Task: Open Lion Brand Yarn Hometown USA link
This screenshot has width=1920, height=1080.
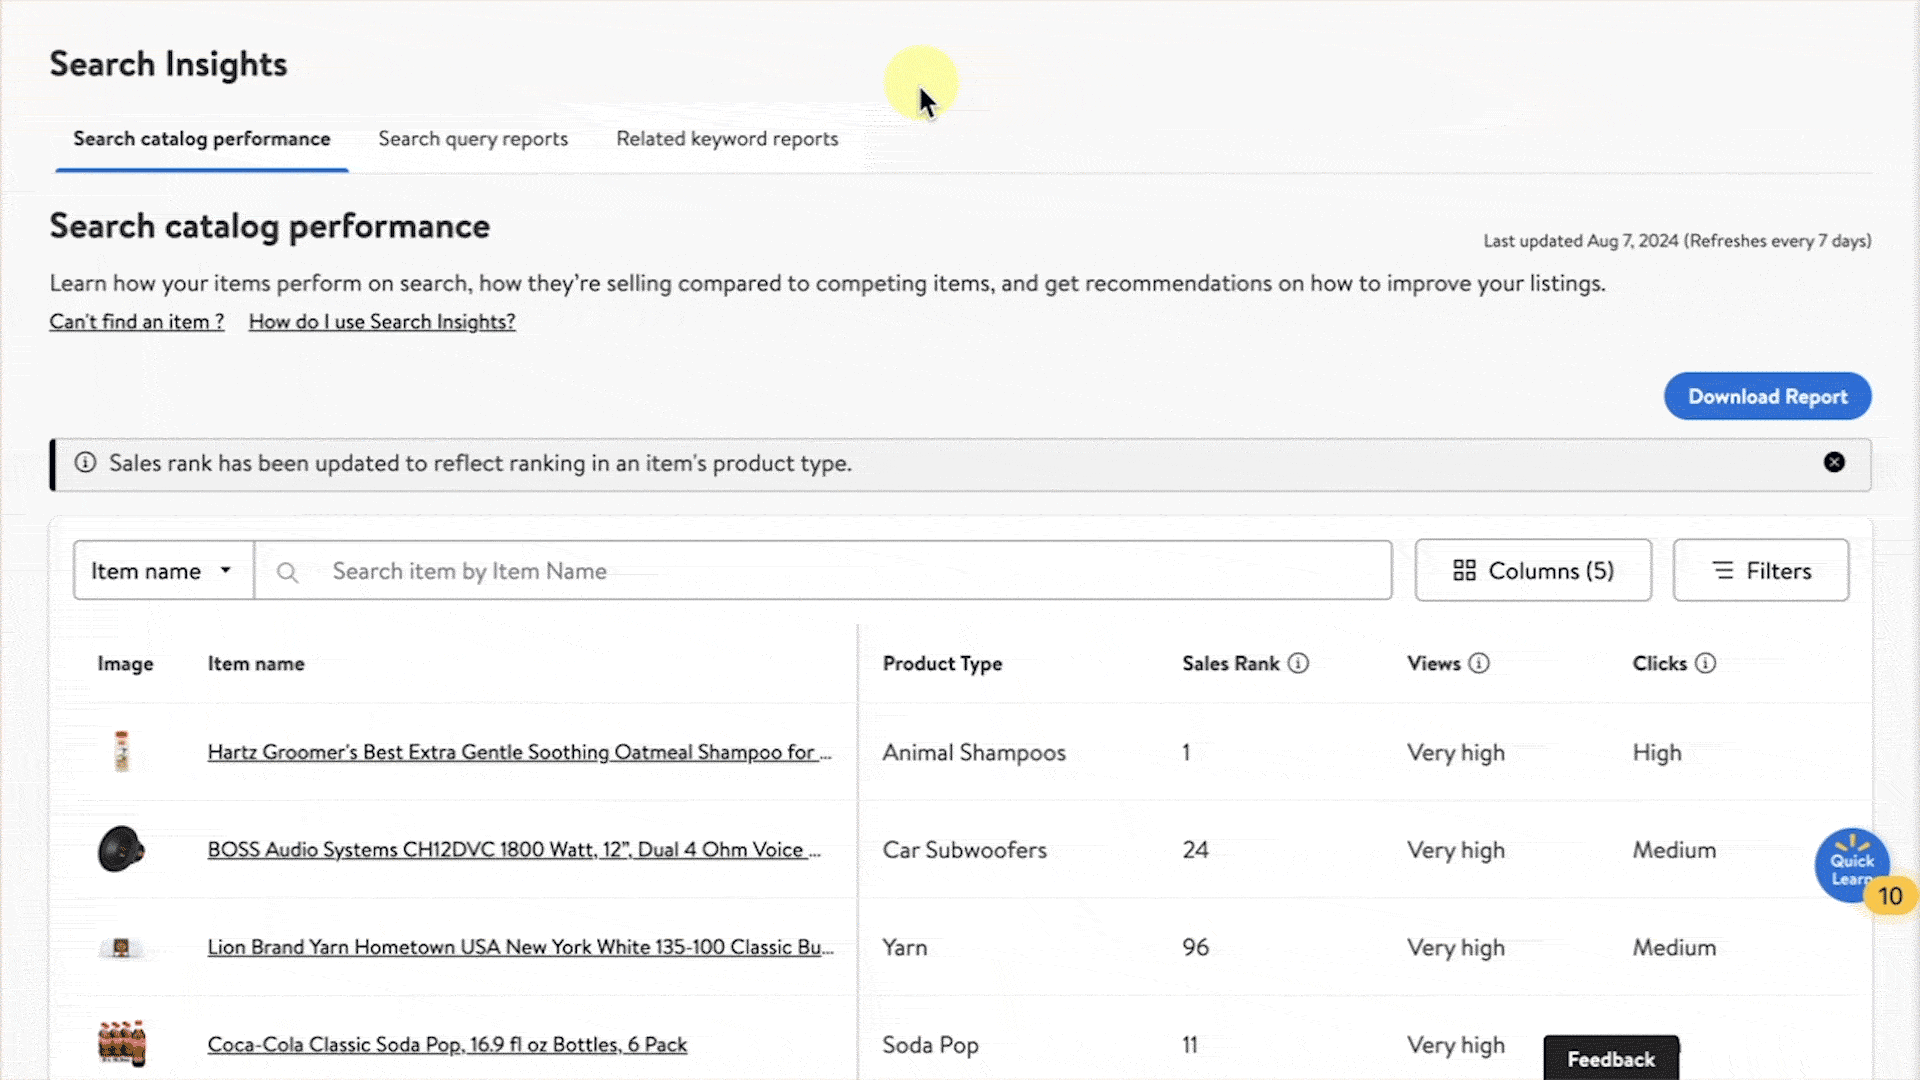Action: tap(520, 947)
